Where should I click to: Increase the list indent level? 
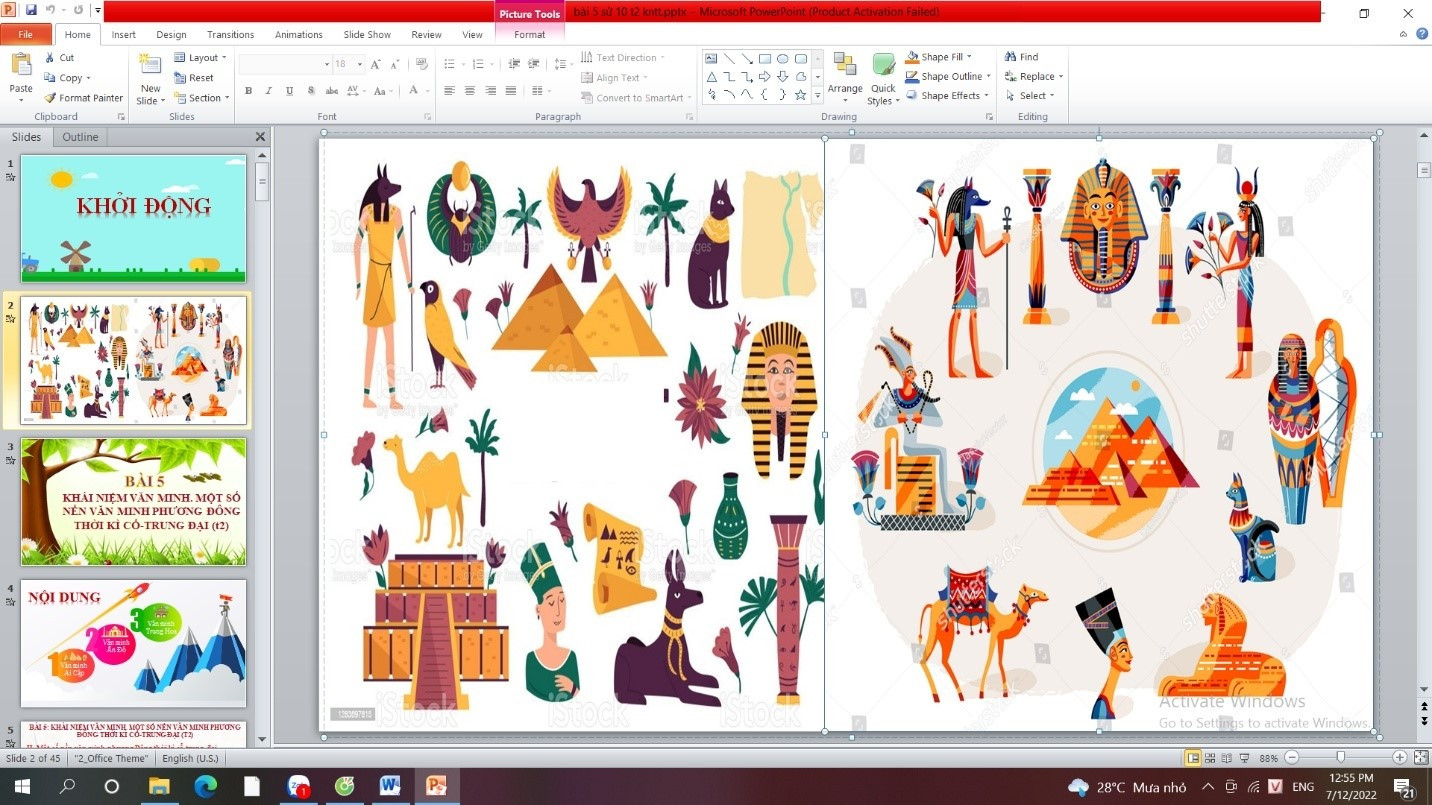pos(535,64)
